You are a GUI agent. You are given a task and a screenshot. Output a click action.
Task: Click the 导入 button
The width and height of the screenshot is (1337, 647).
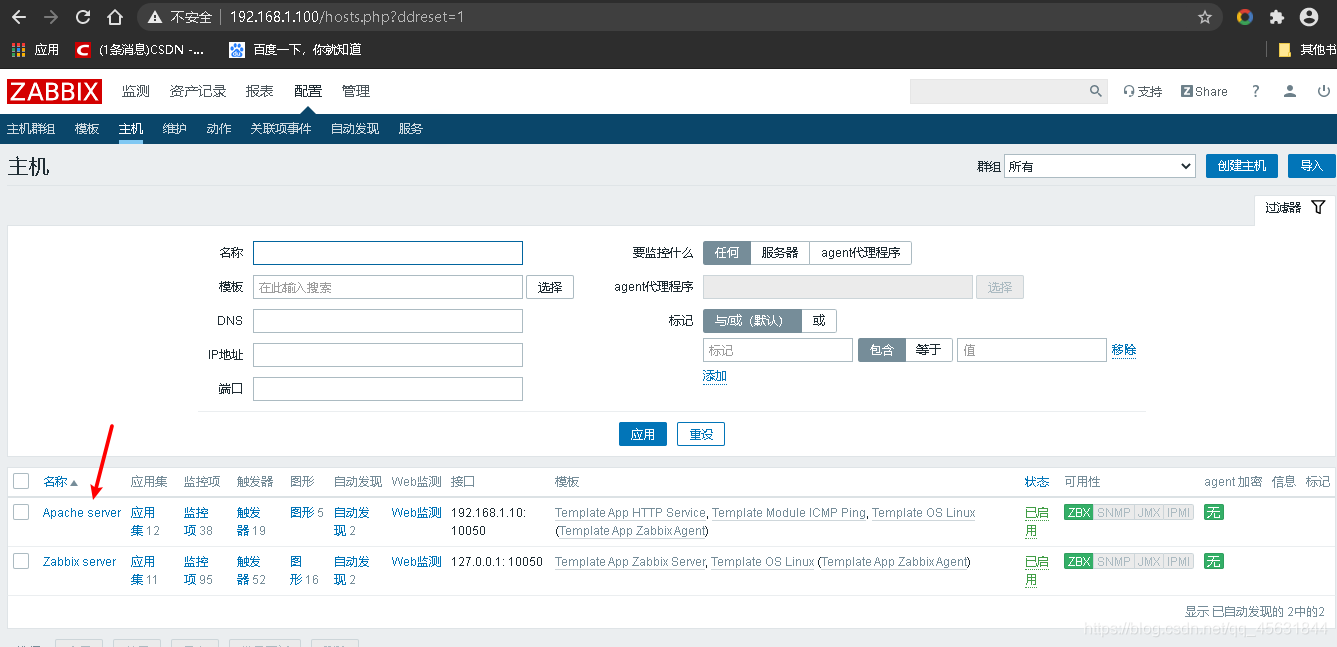1312,166
